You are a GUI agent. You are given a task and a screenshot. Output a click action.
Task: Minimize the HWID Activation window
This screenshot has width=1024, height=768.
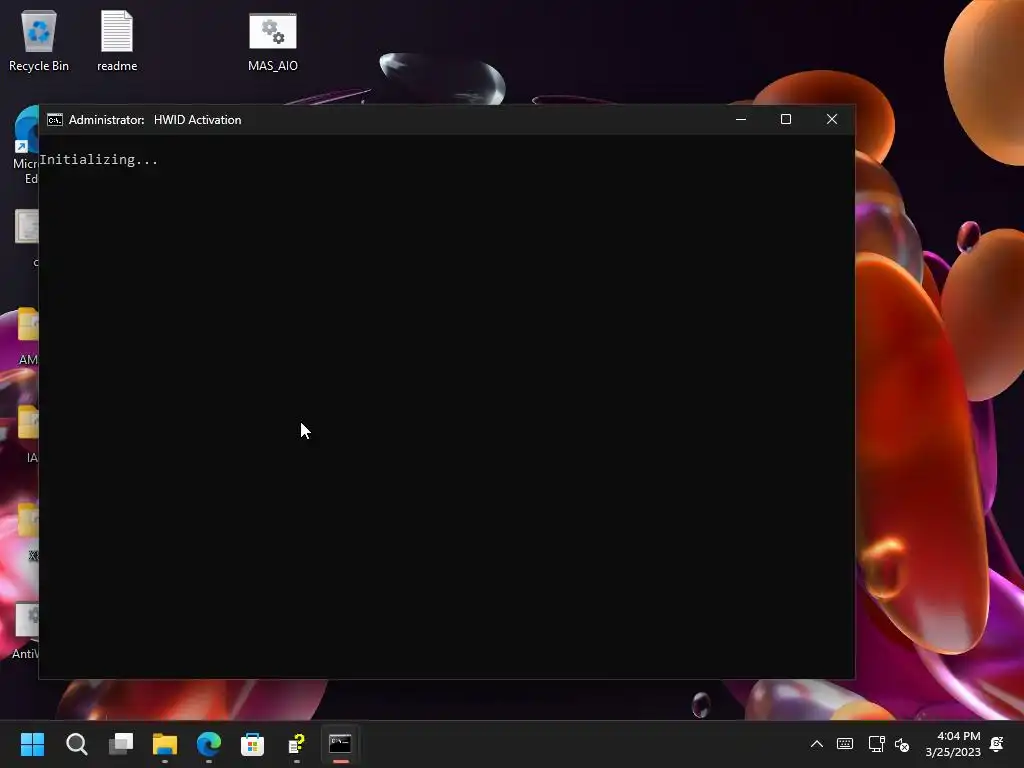[x=741, y=120]
